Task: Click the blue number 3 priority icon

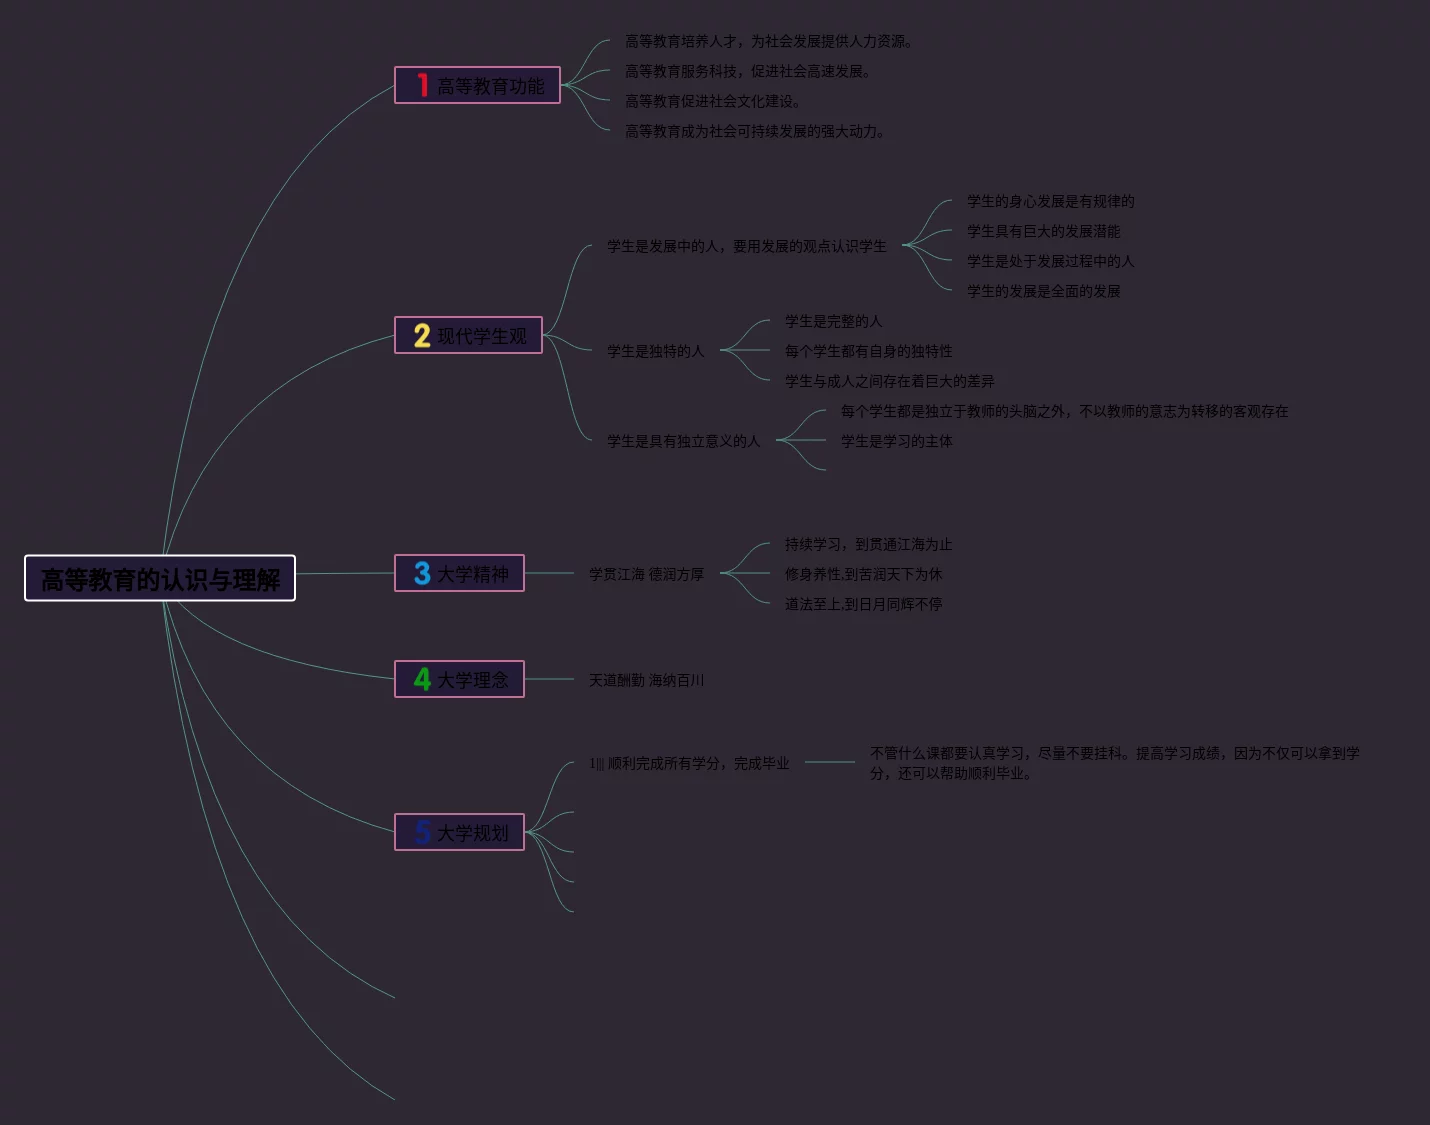Action: [x=422, y=574]
